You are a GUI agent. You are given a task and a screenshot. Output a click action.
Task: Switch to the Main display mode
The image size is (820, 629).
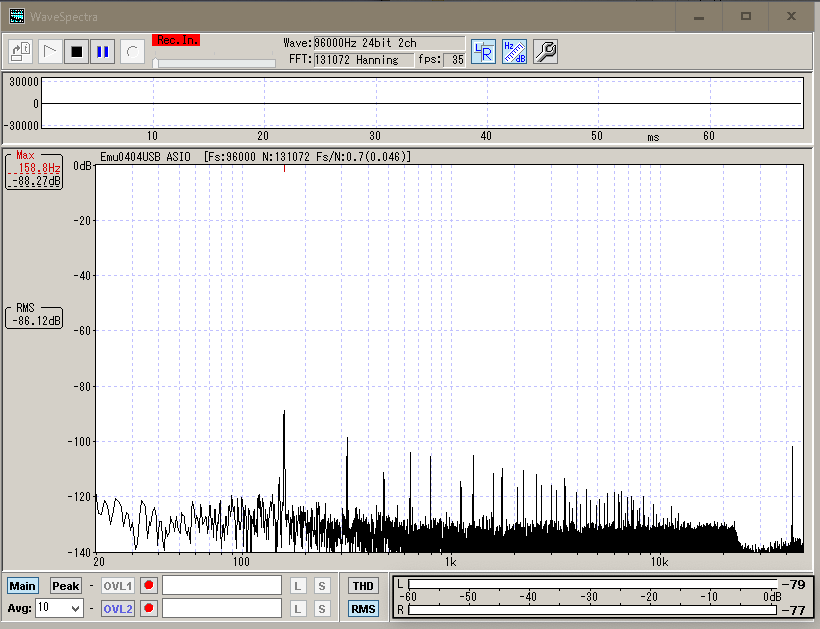(x=22, y=586)
